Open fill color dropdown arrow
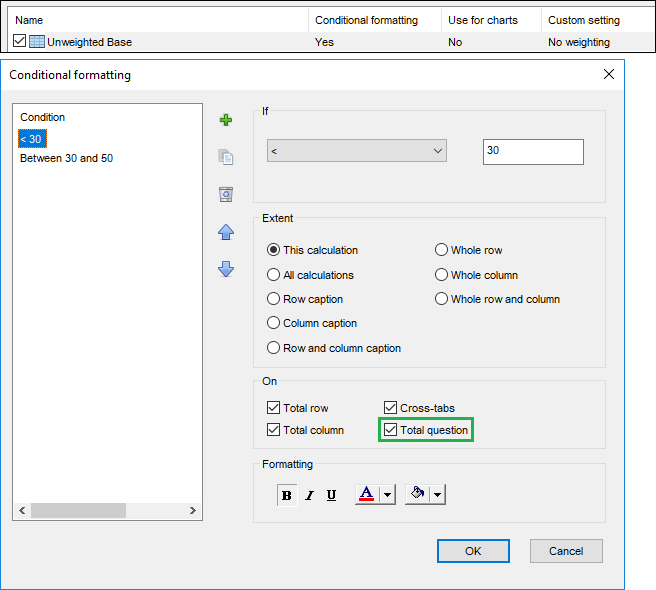 pyautogui.click(x=437, y=495)
